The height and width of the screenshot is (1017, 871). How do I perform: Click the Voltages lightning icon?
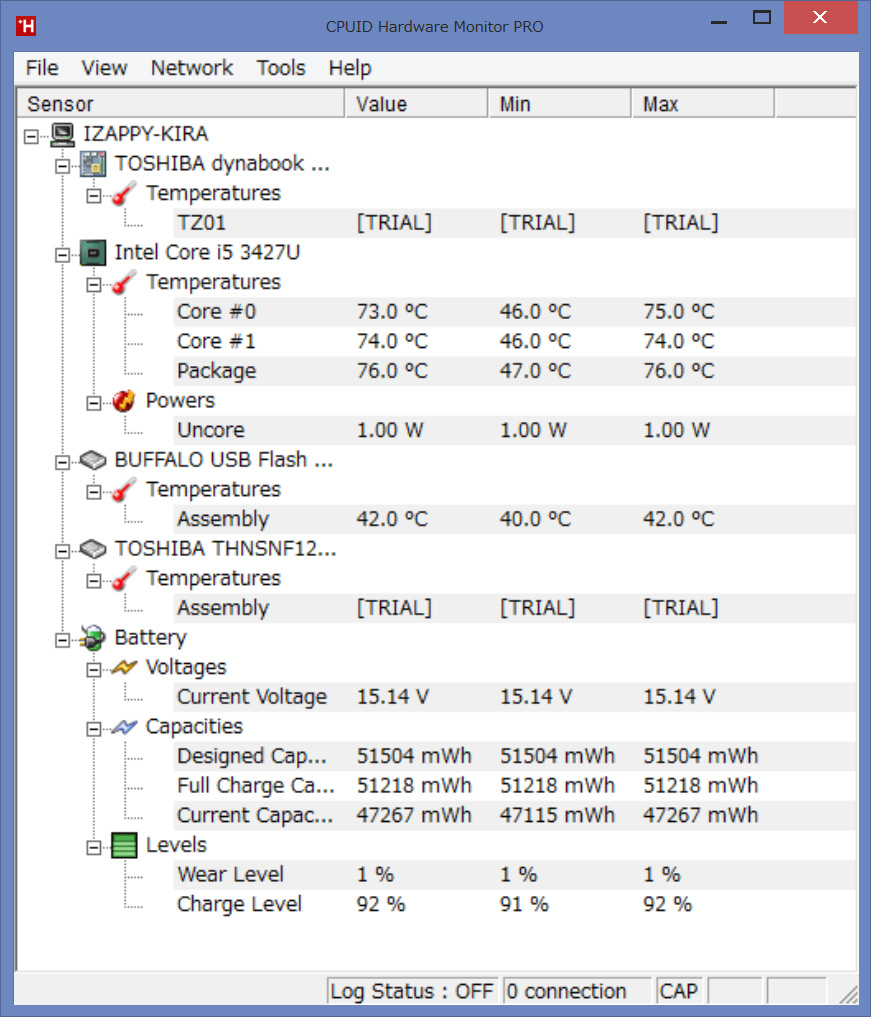[x=124, y=668]
